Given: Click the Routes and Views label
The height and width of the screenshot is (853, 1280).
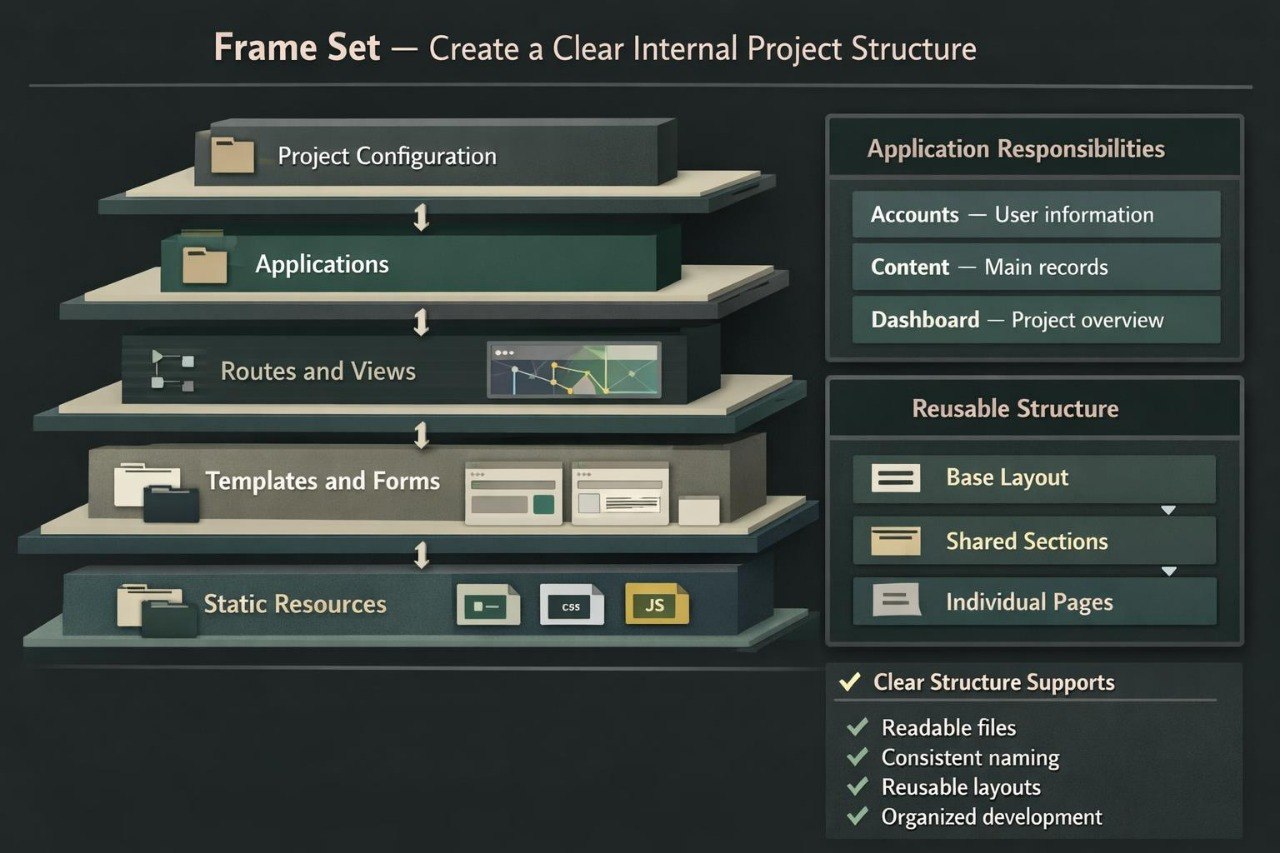Looking at the screenshot, I should click(318, 371).
